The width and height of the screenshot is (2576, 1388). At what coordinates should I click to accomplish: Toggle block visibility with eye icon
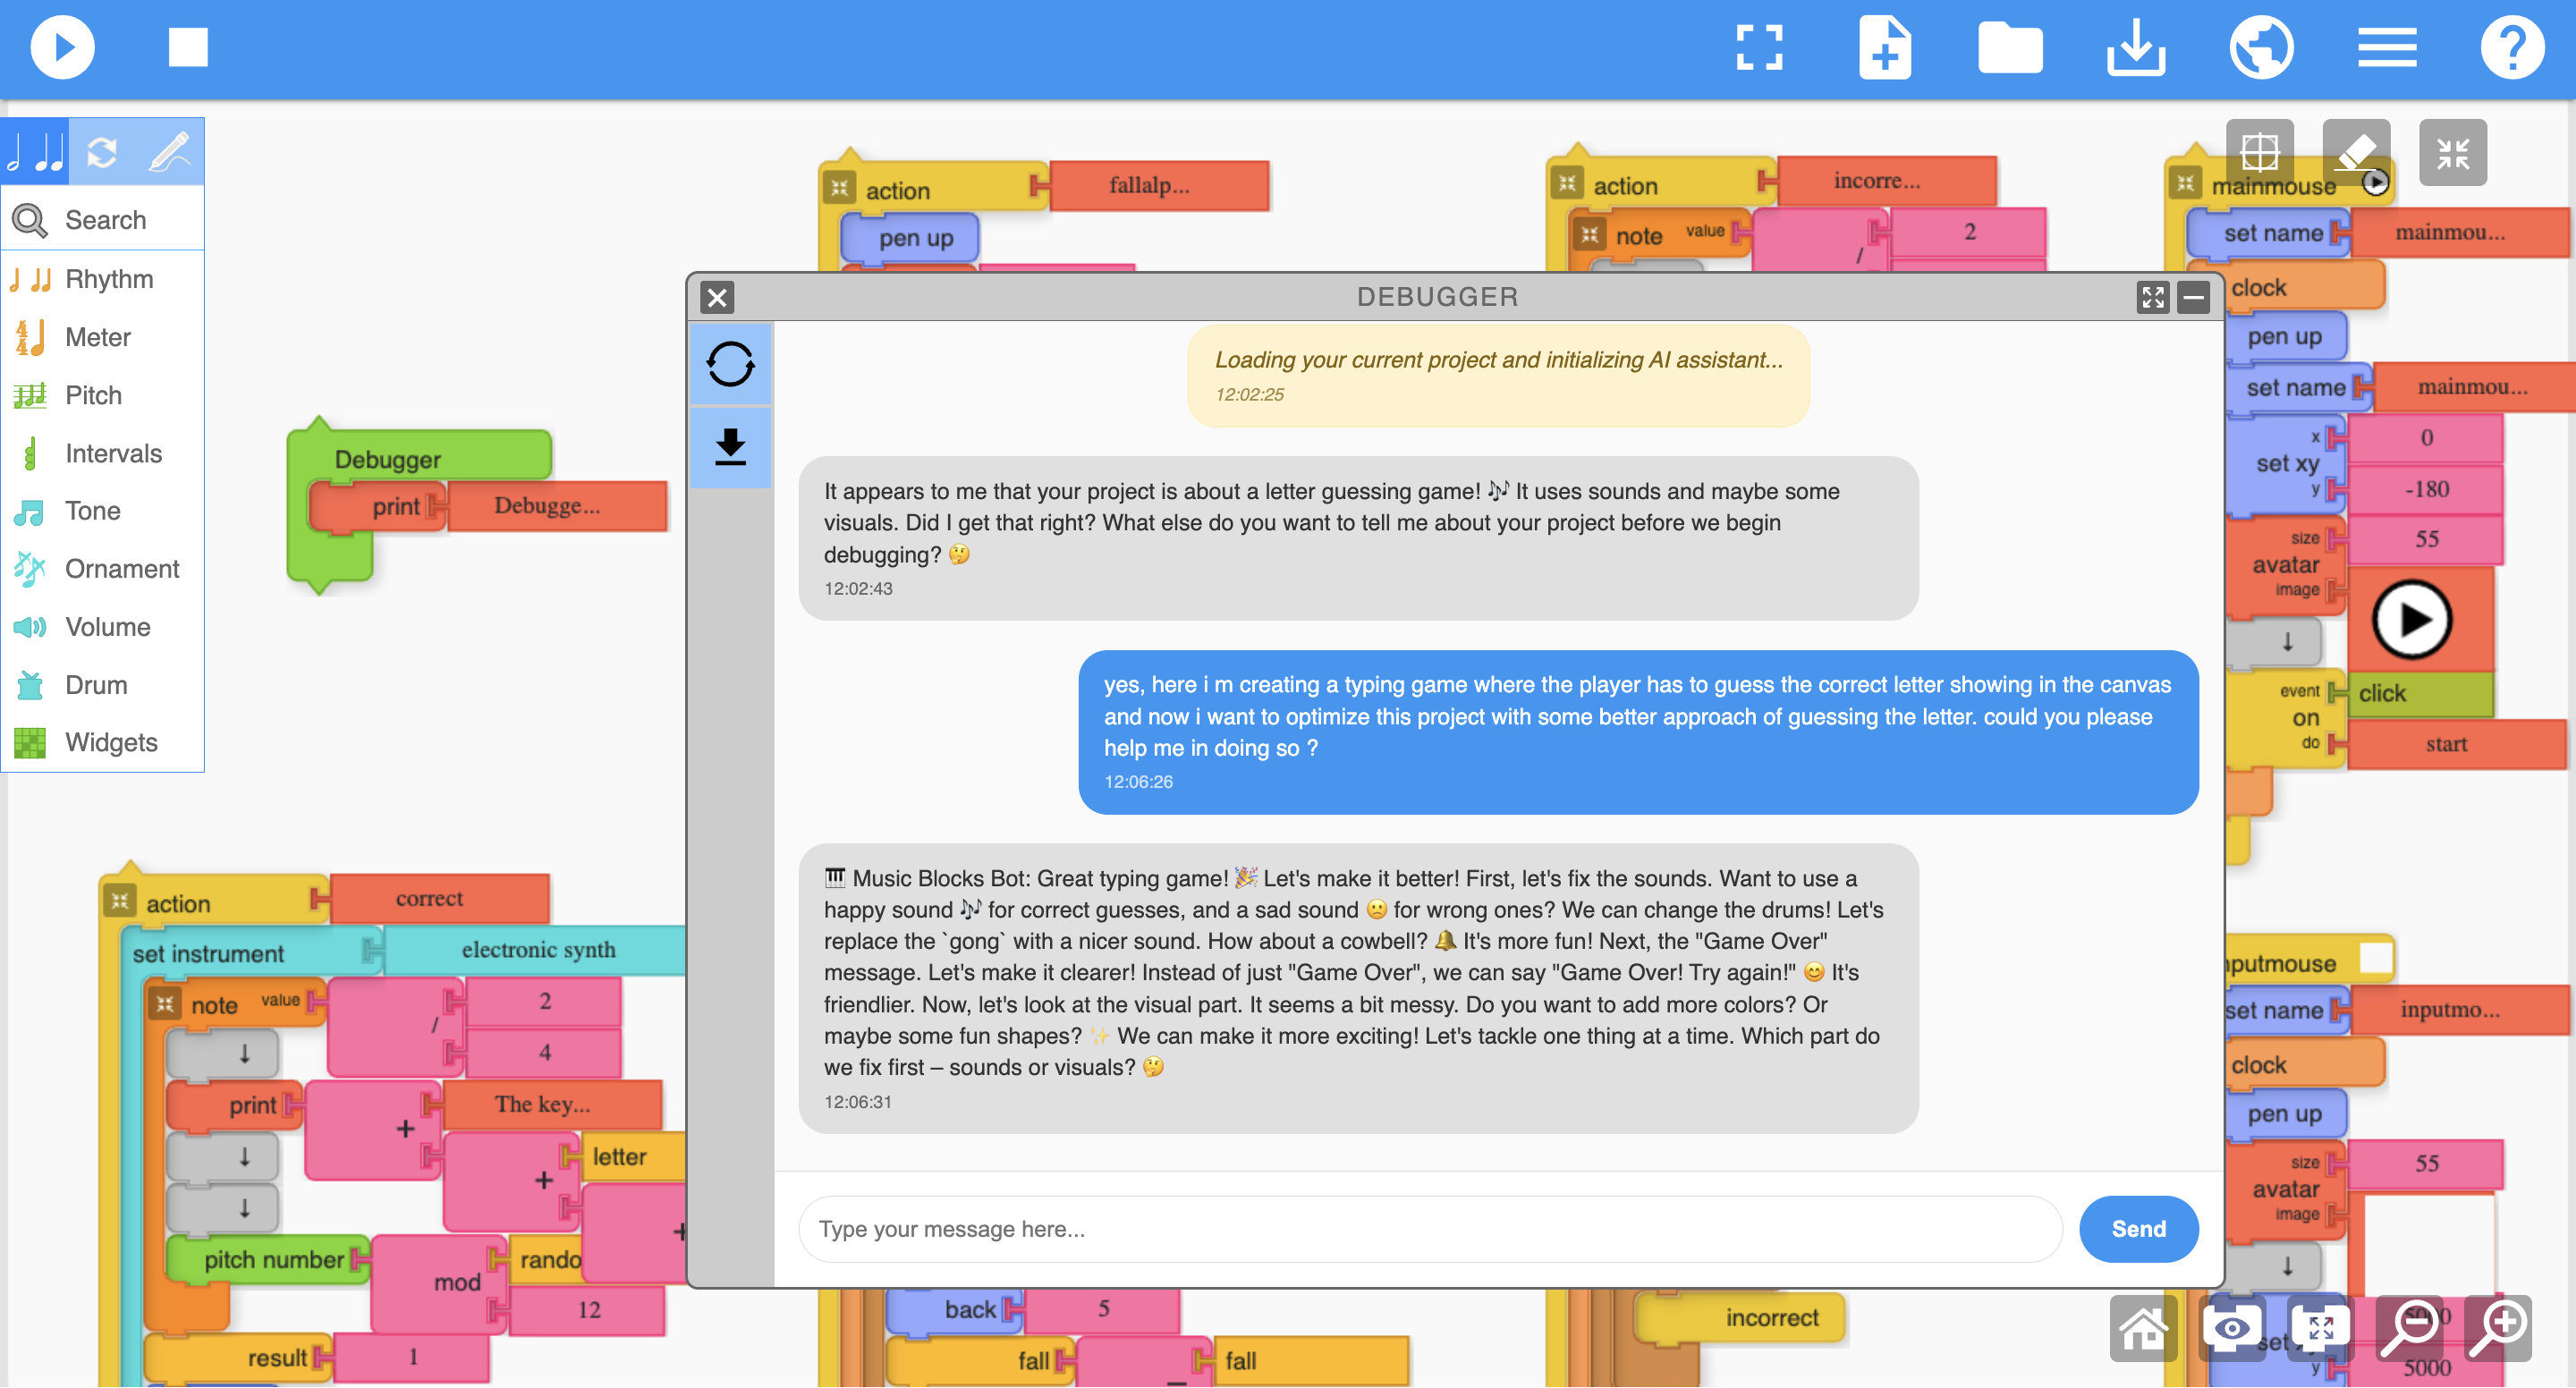[x=2232, y=1328]
